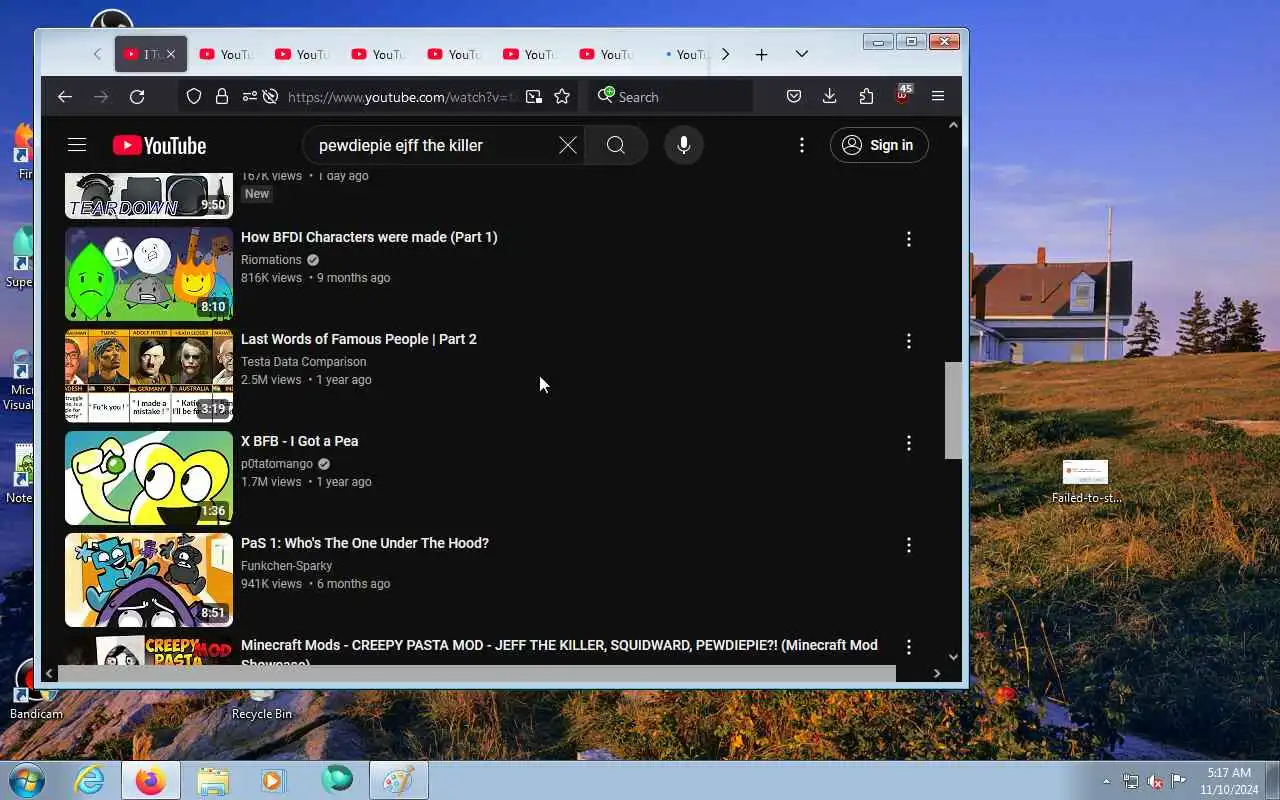Open Windows Explorer folder from taskbar
Screen dimensions: 1280x800
[x=212, y=780]
